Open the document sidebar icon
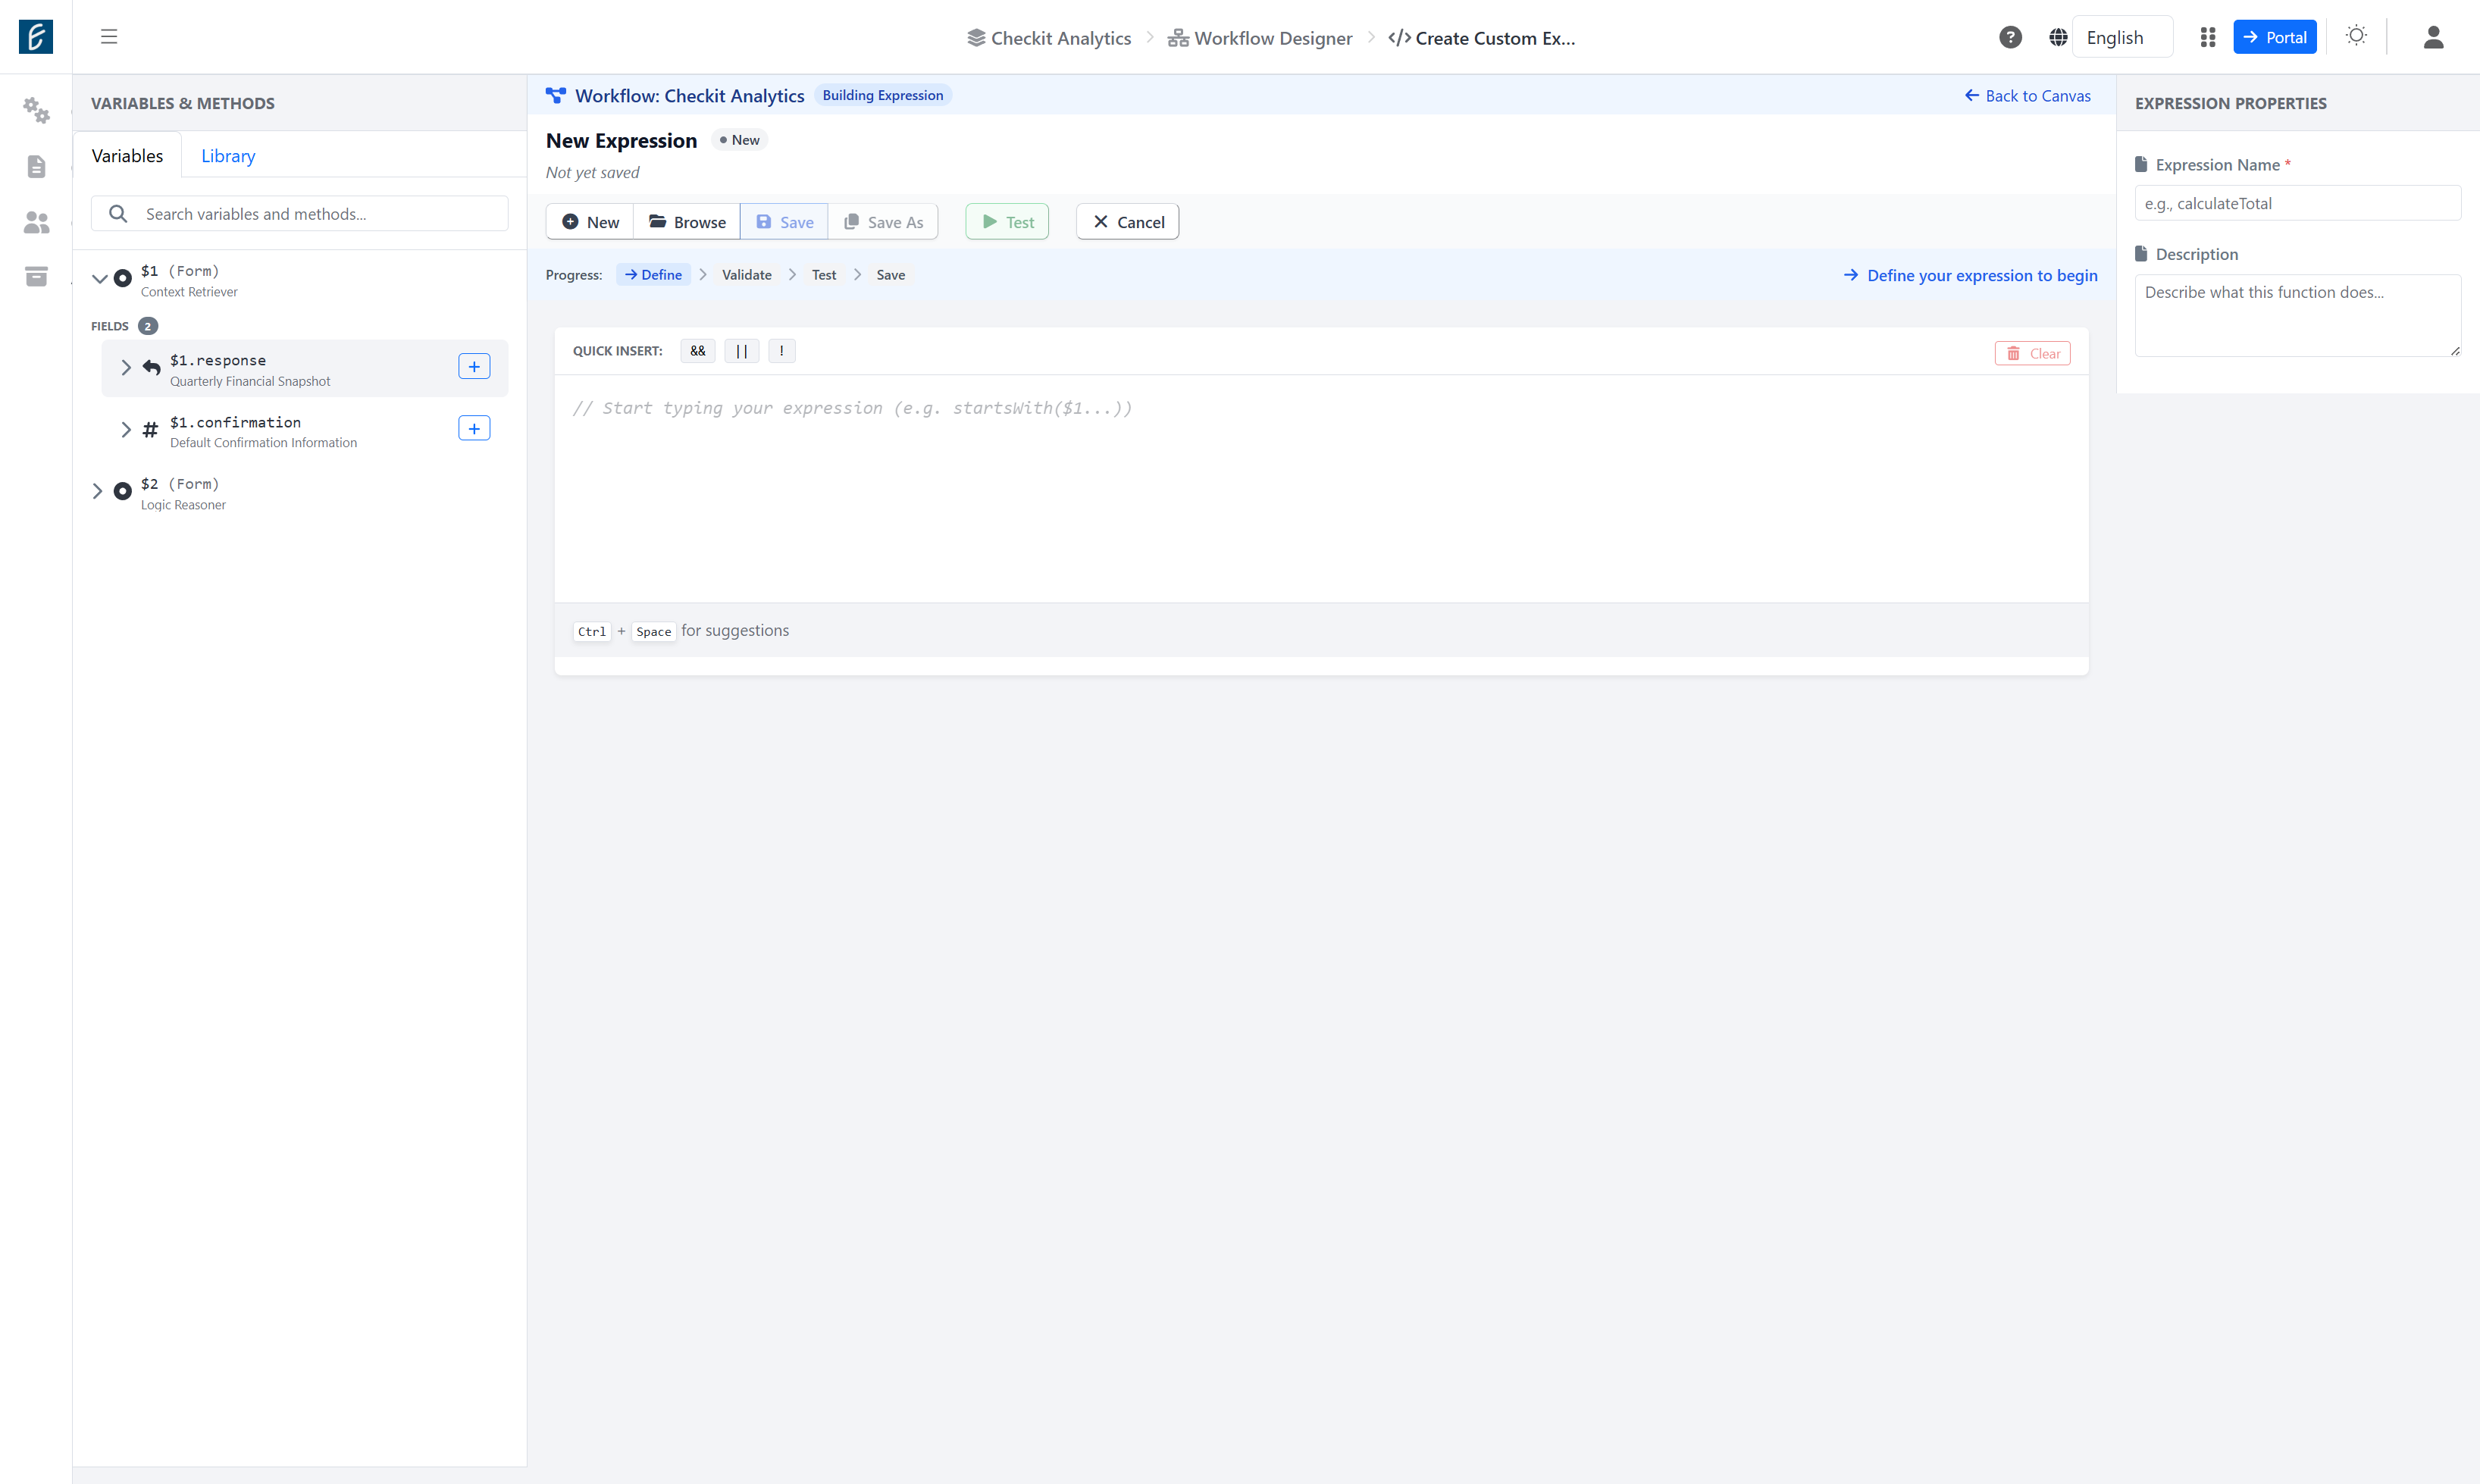The image size is (2480, 1484). [x=36, y=166]
